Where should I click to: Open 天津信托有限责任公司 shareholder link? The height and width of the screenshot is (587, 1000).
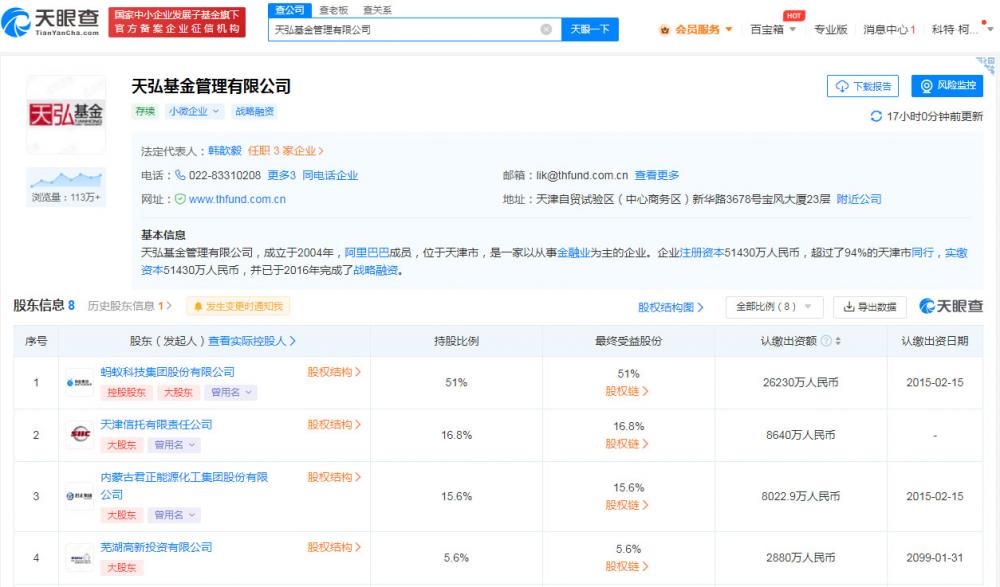pos(156,424)
